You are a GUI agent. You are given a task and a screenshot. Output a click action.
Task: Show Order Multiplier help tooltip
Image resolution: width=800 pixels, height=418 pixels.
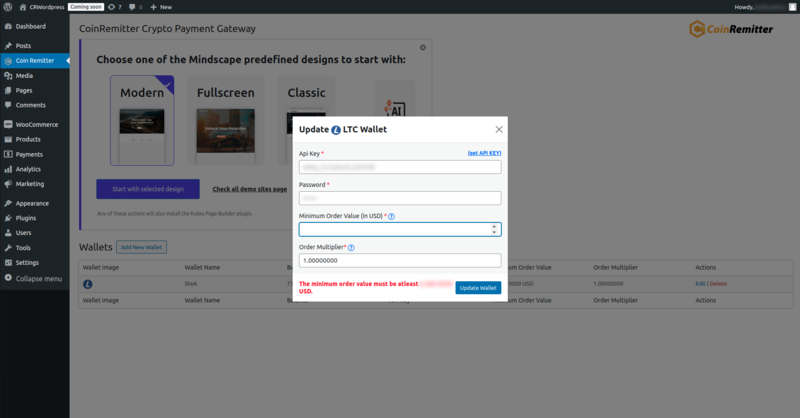click(x=351, y=248)
